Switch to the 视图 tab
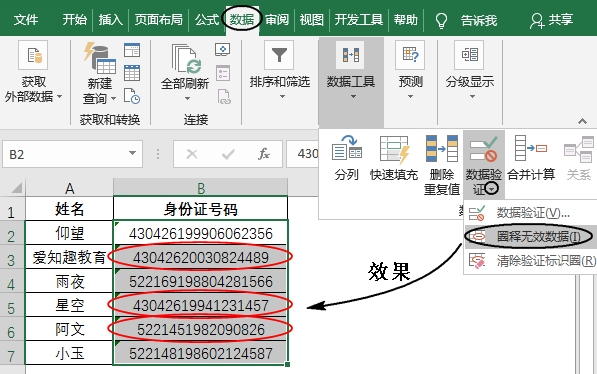 click(311, 20)
